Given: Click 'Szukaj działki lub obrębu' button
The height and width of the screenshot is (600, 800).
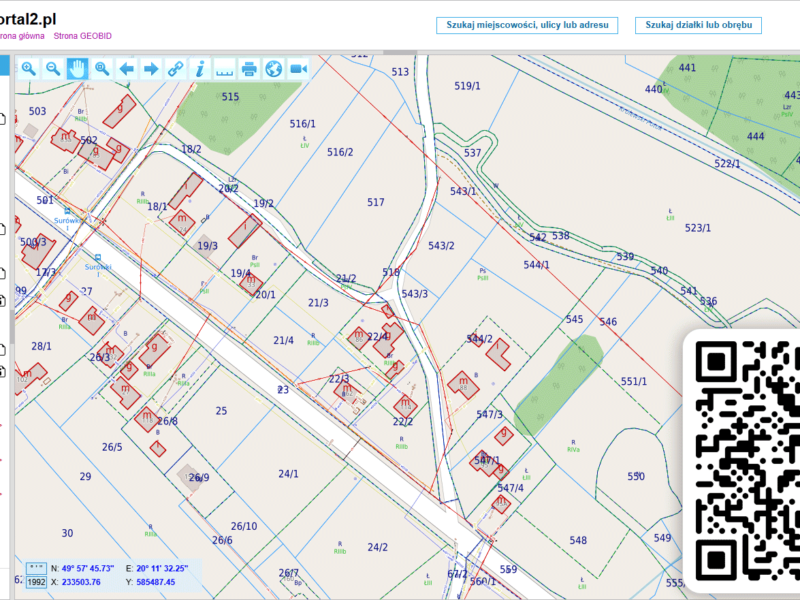Looking at the screenshot, I should [x=698, y=25].
